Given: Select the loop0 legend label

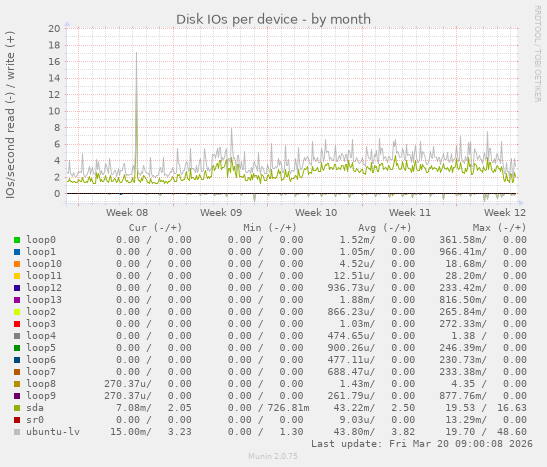Looking at the screenshot, I should (x=41, y=240).
